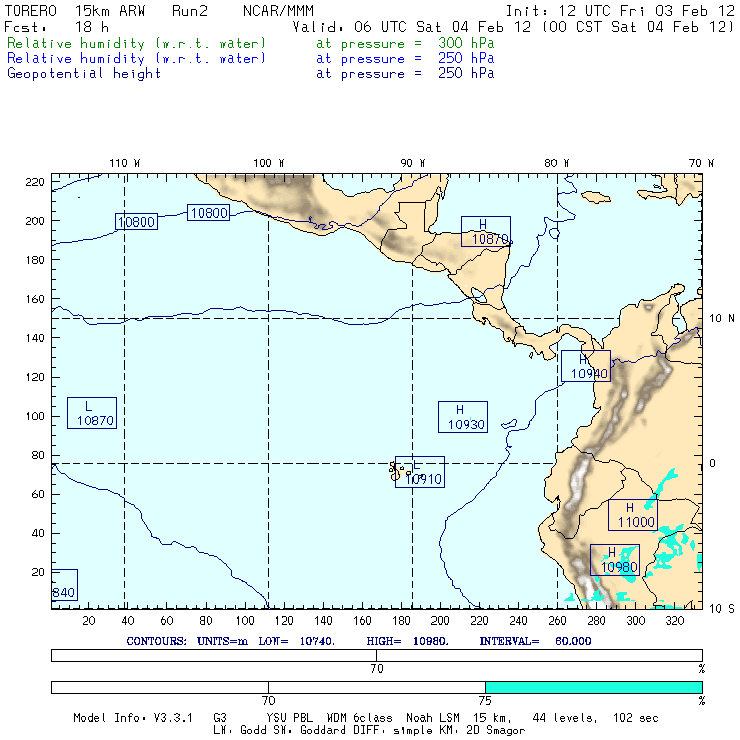Click the '44 levels' model info text
Screen dimensions: 740x740
click(x=565, y=718)
